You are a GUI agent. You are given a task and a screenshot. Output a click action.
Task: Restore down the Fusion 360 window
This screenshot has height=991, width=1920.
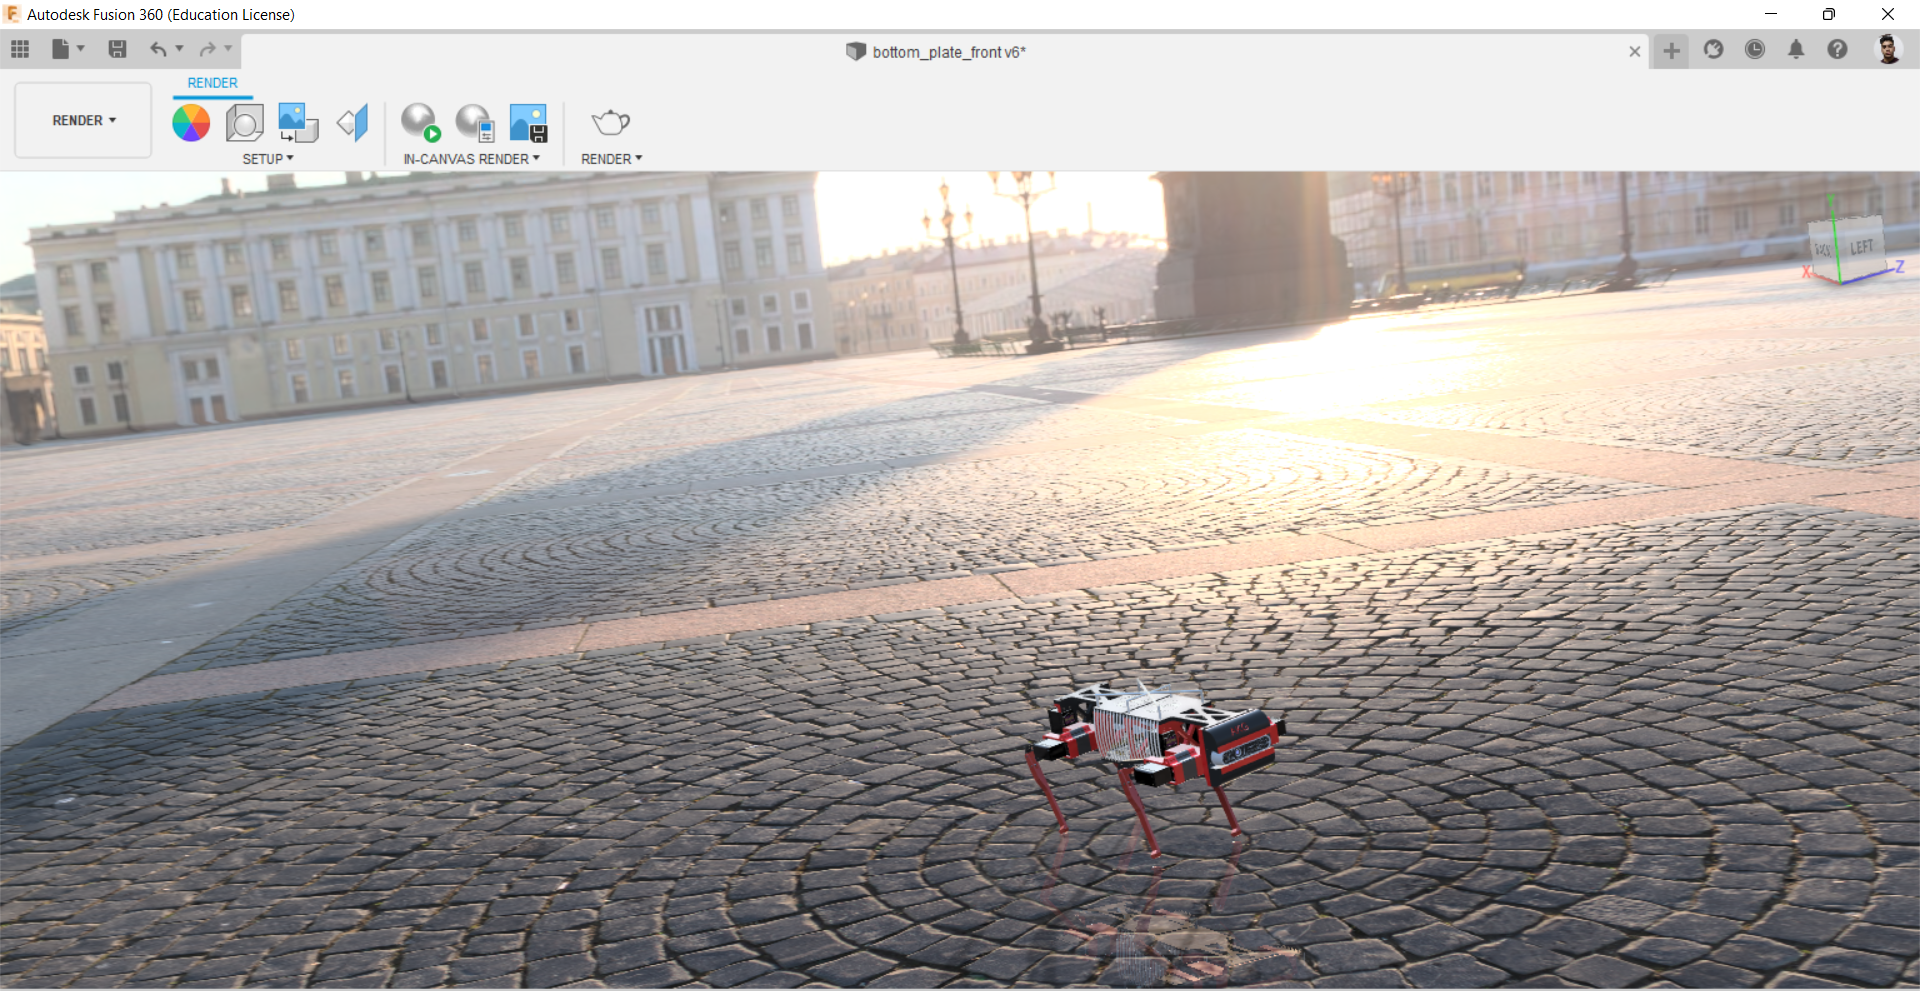(x=1828, y=14)
